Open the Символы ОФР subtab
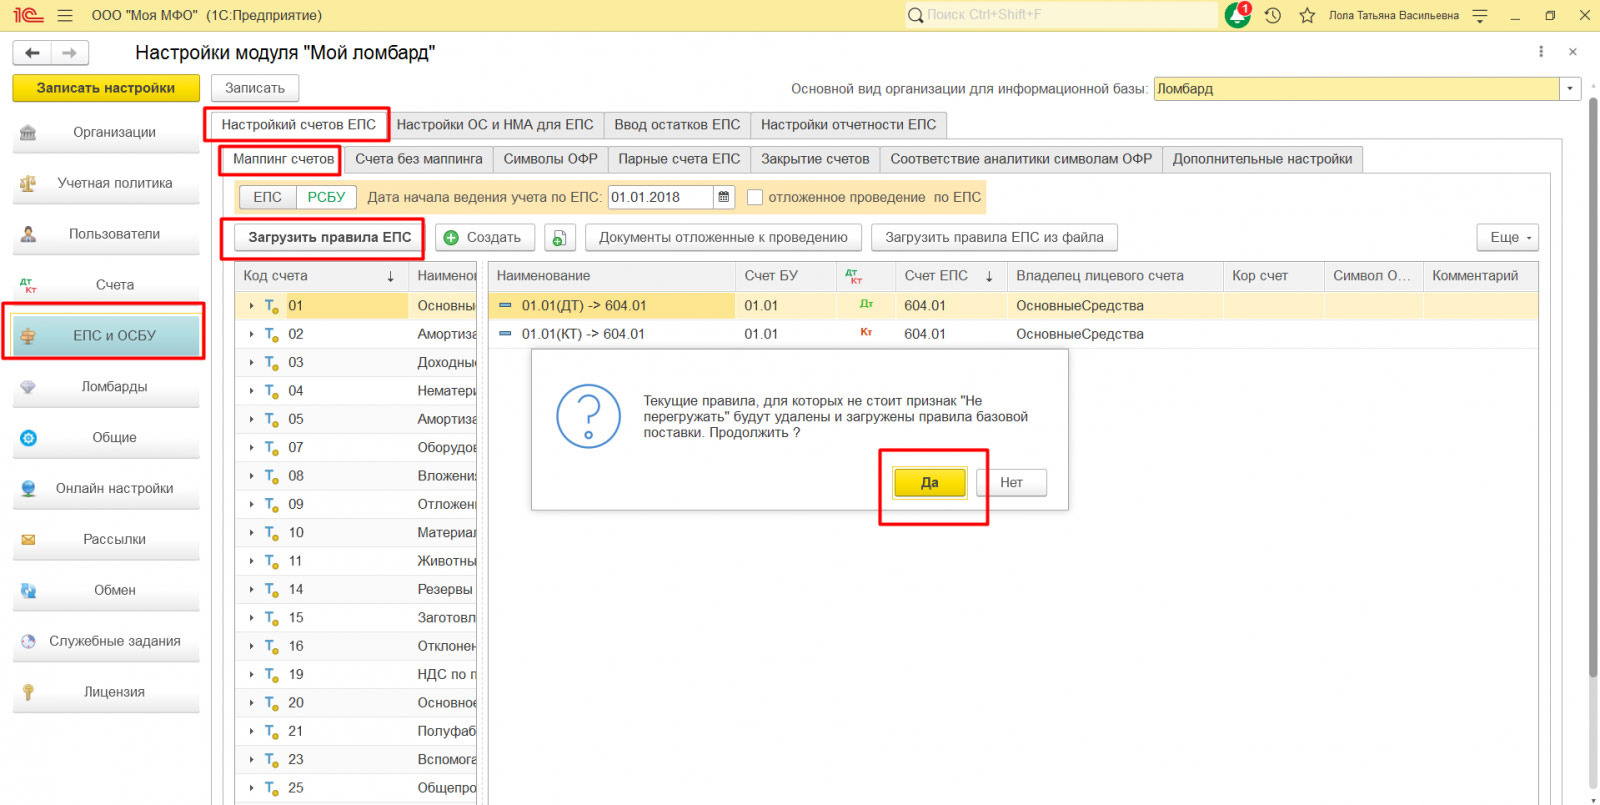Screen dimensions: 1600x805 [551, 159]
